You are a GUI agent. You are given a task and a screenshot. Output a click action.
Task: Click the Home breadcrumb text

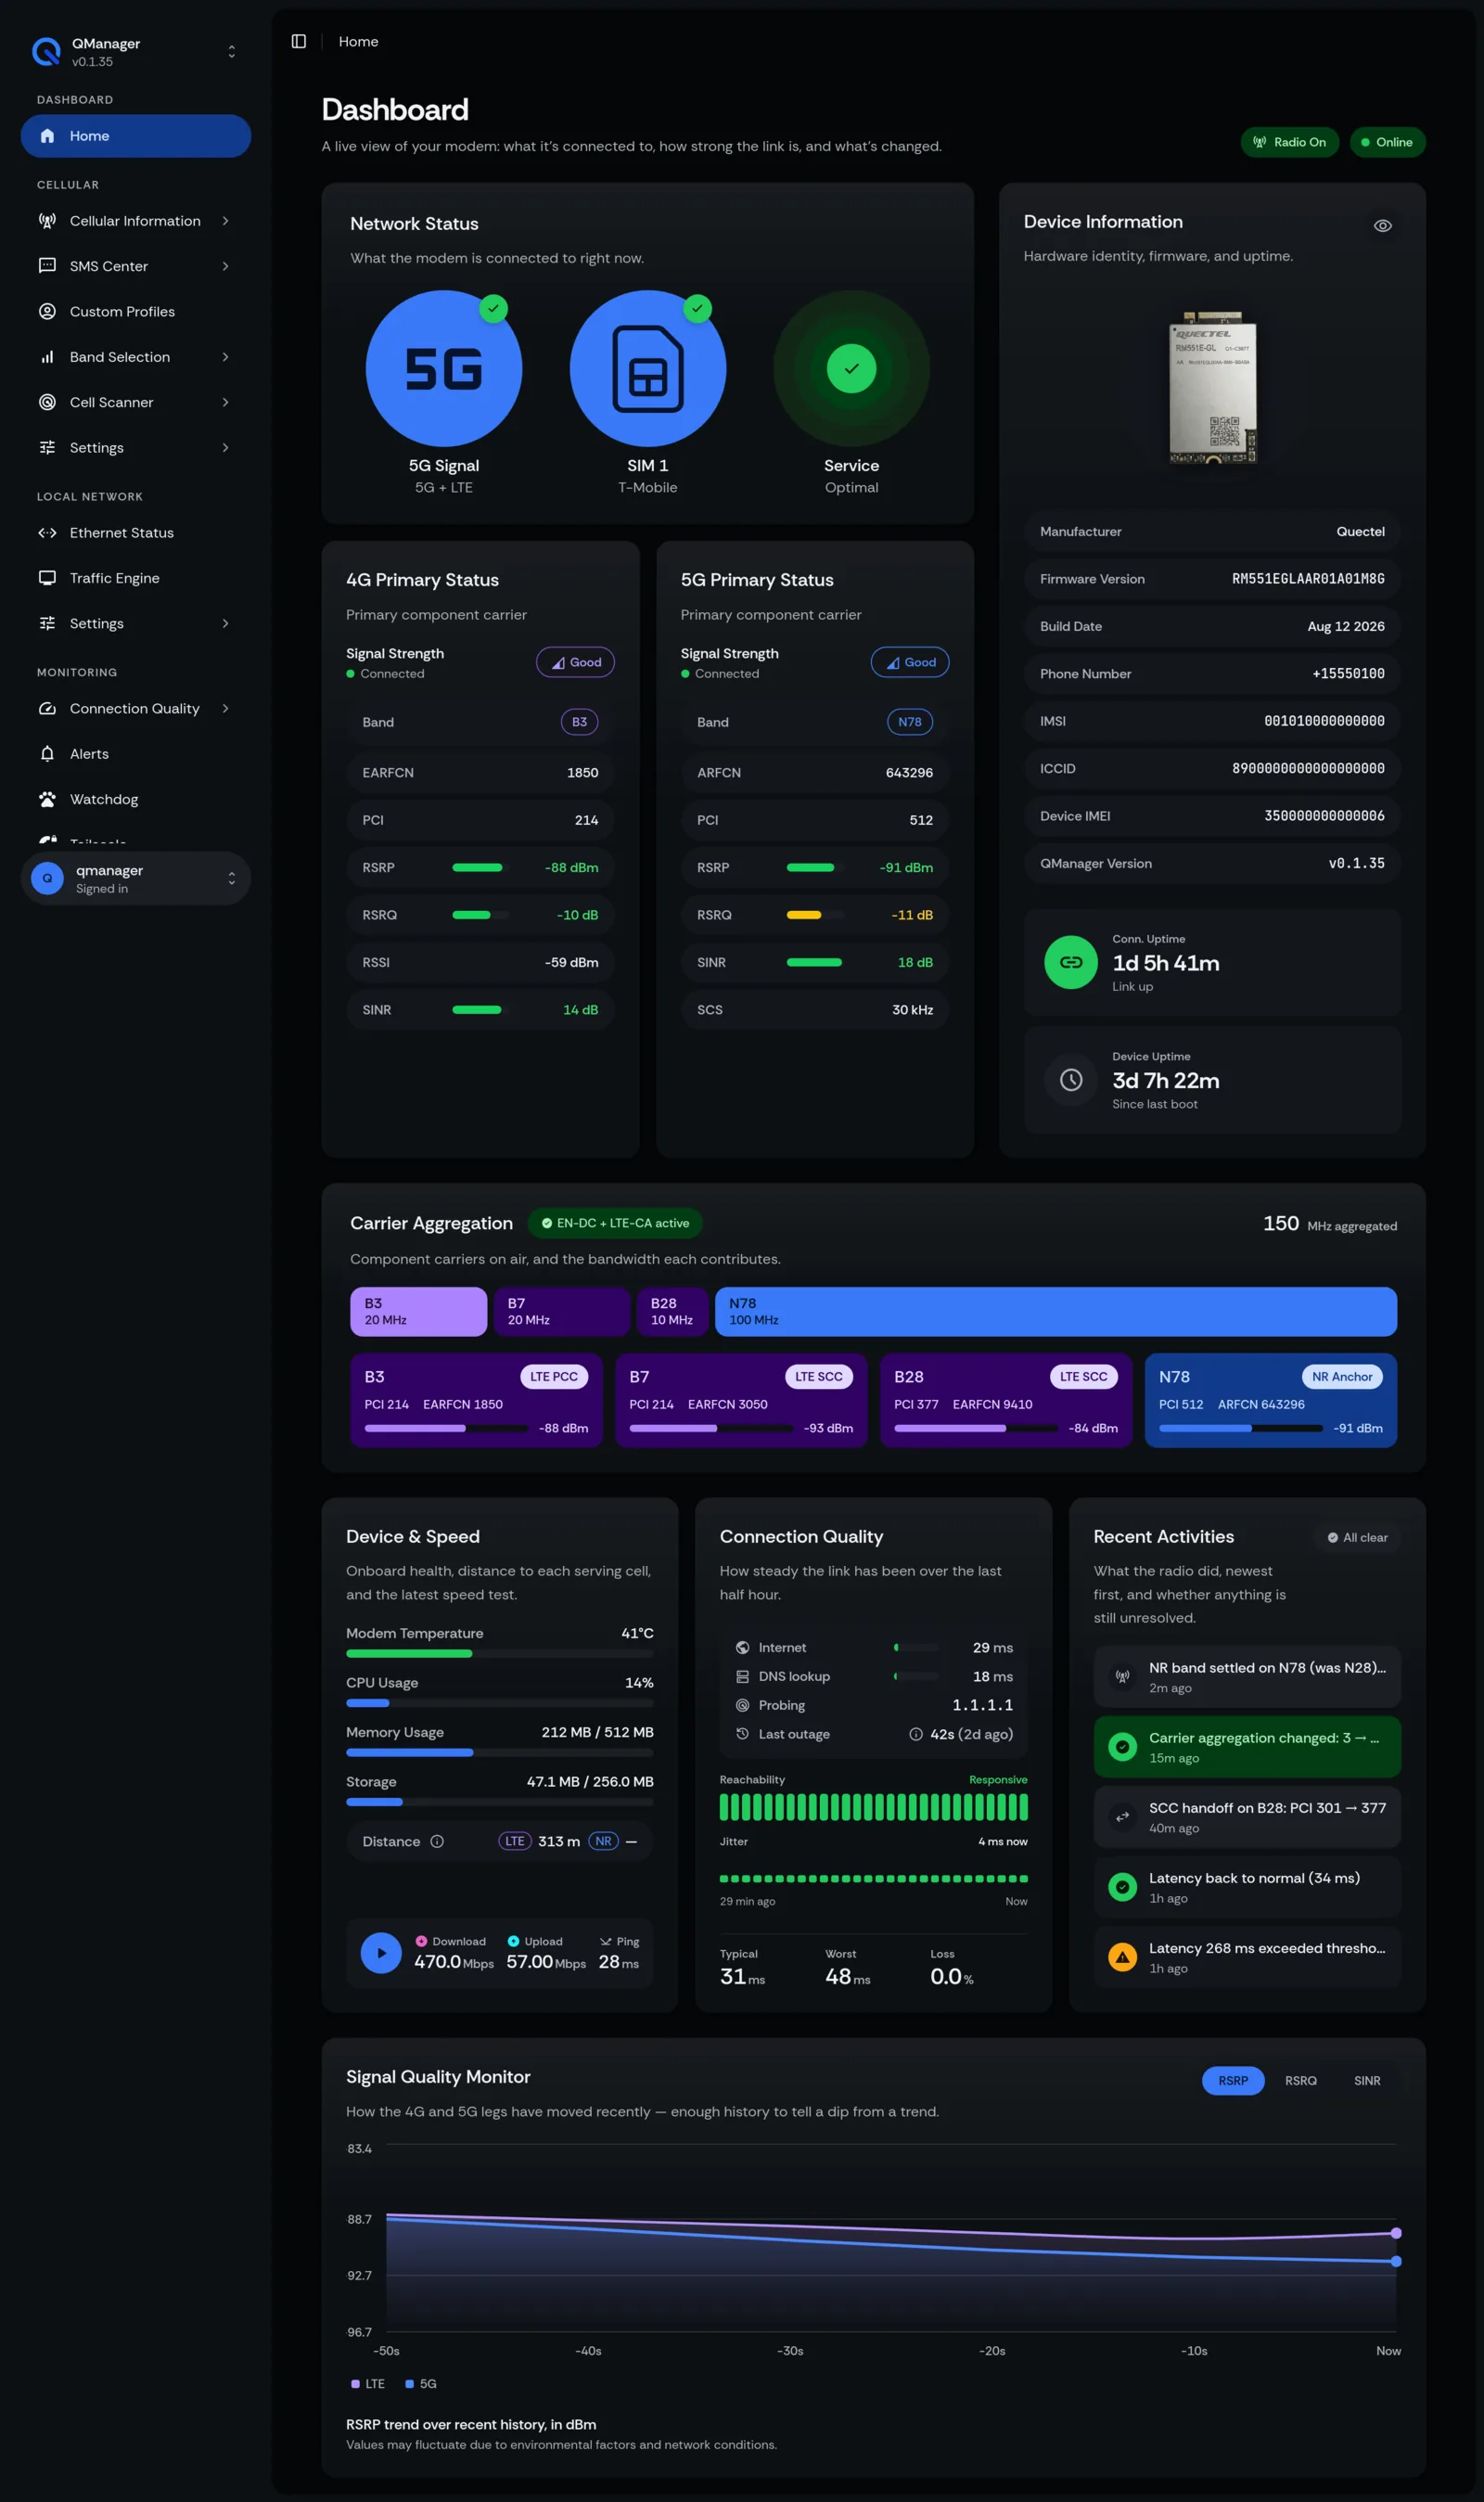[x=358, y=41]
